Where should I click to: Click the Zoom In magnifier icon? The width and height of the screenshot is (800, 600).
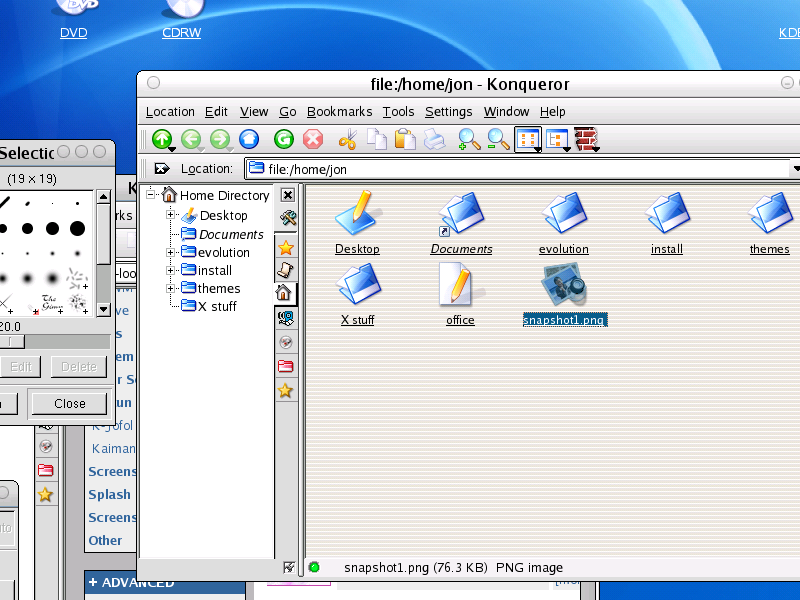point(469,139)
